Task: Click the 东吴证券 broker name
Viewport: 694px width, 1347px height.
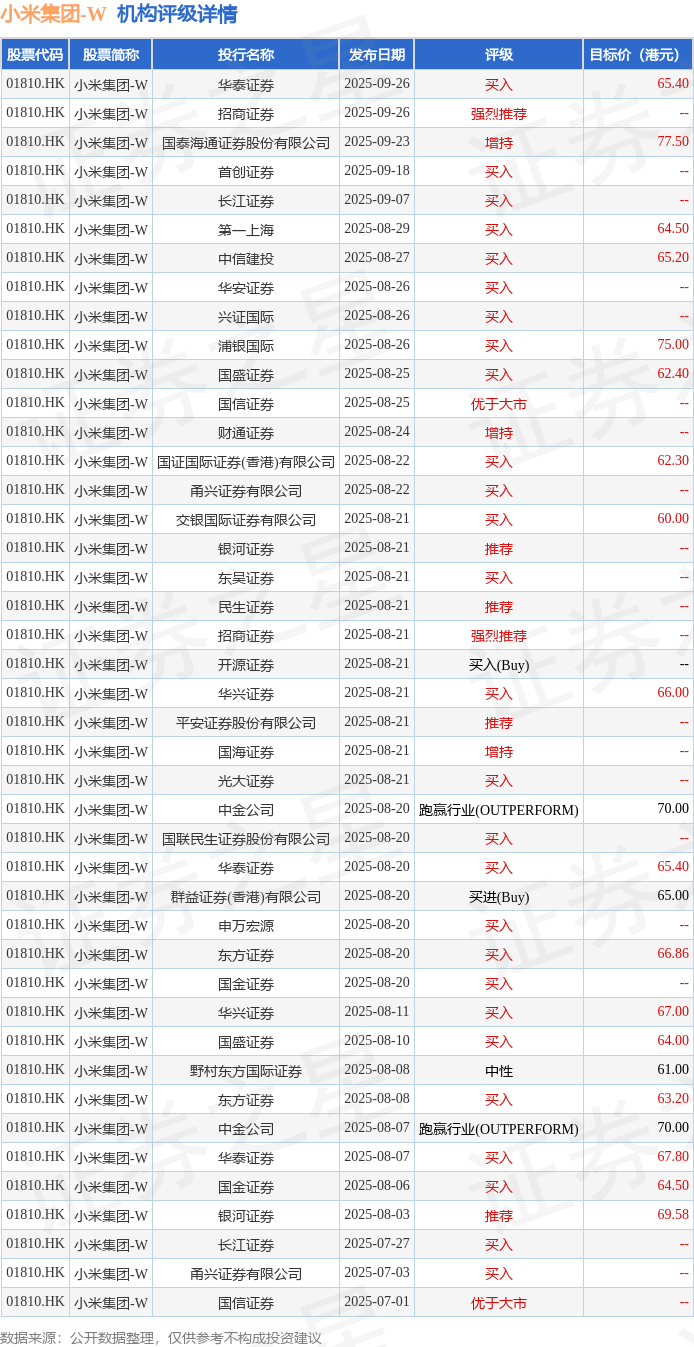Action: point(246,578)
